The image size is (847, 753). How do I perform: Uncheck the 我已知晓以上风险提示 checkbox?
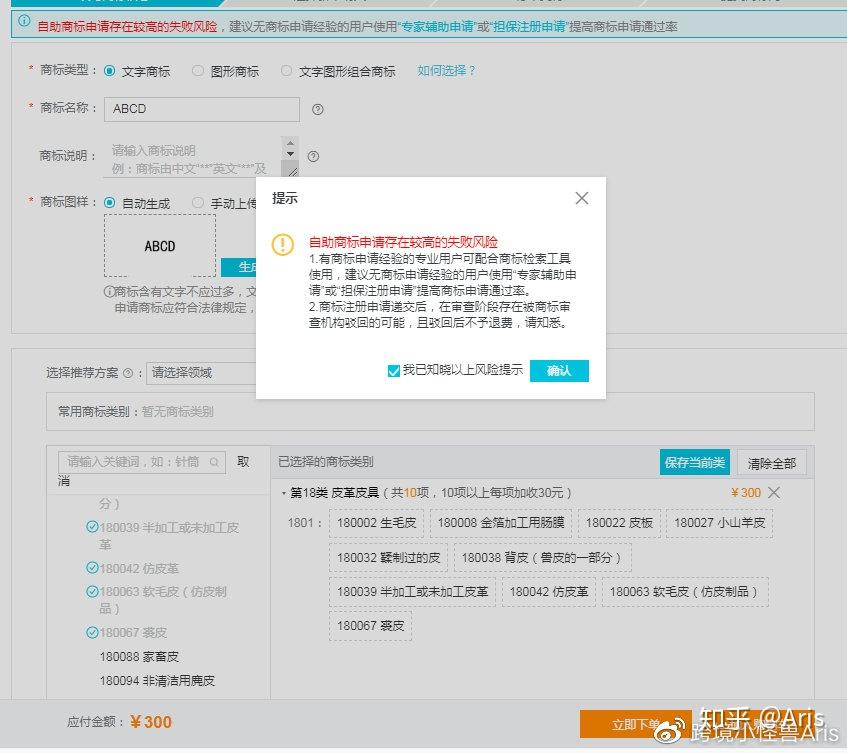(394, 370)
